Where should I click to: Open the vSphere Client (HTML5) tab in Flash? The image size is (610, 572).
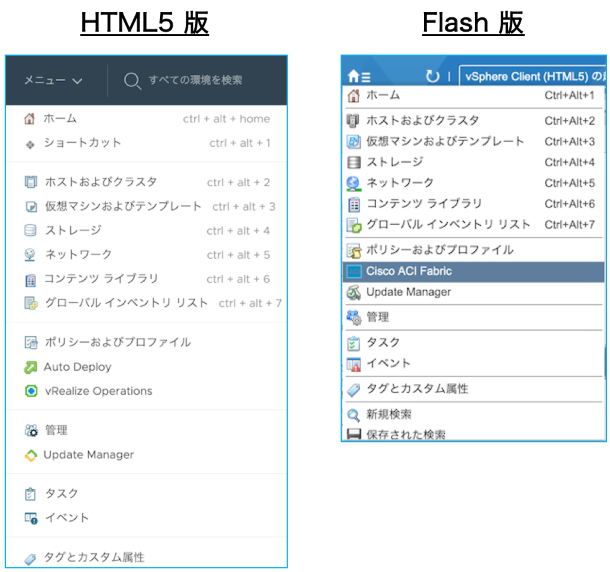(x=533, y=76)
